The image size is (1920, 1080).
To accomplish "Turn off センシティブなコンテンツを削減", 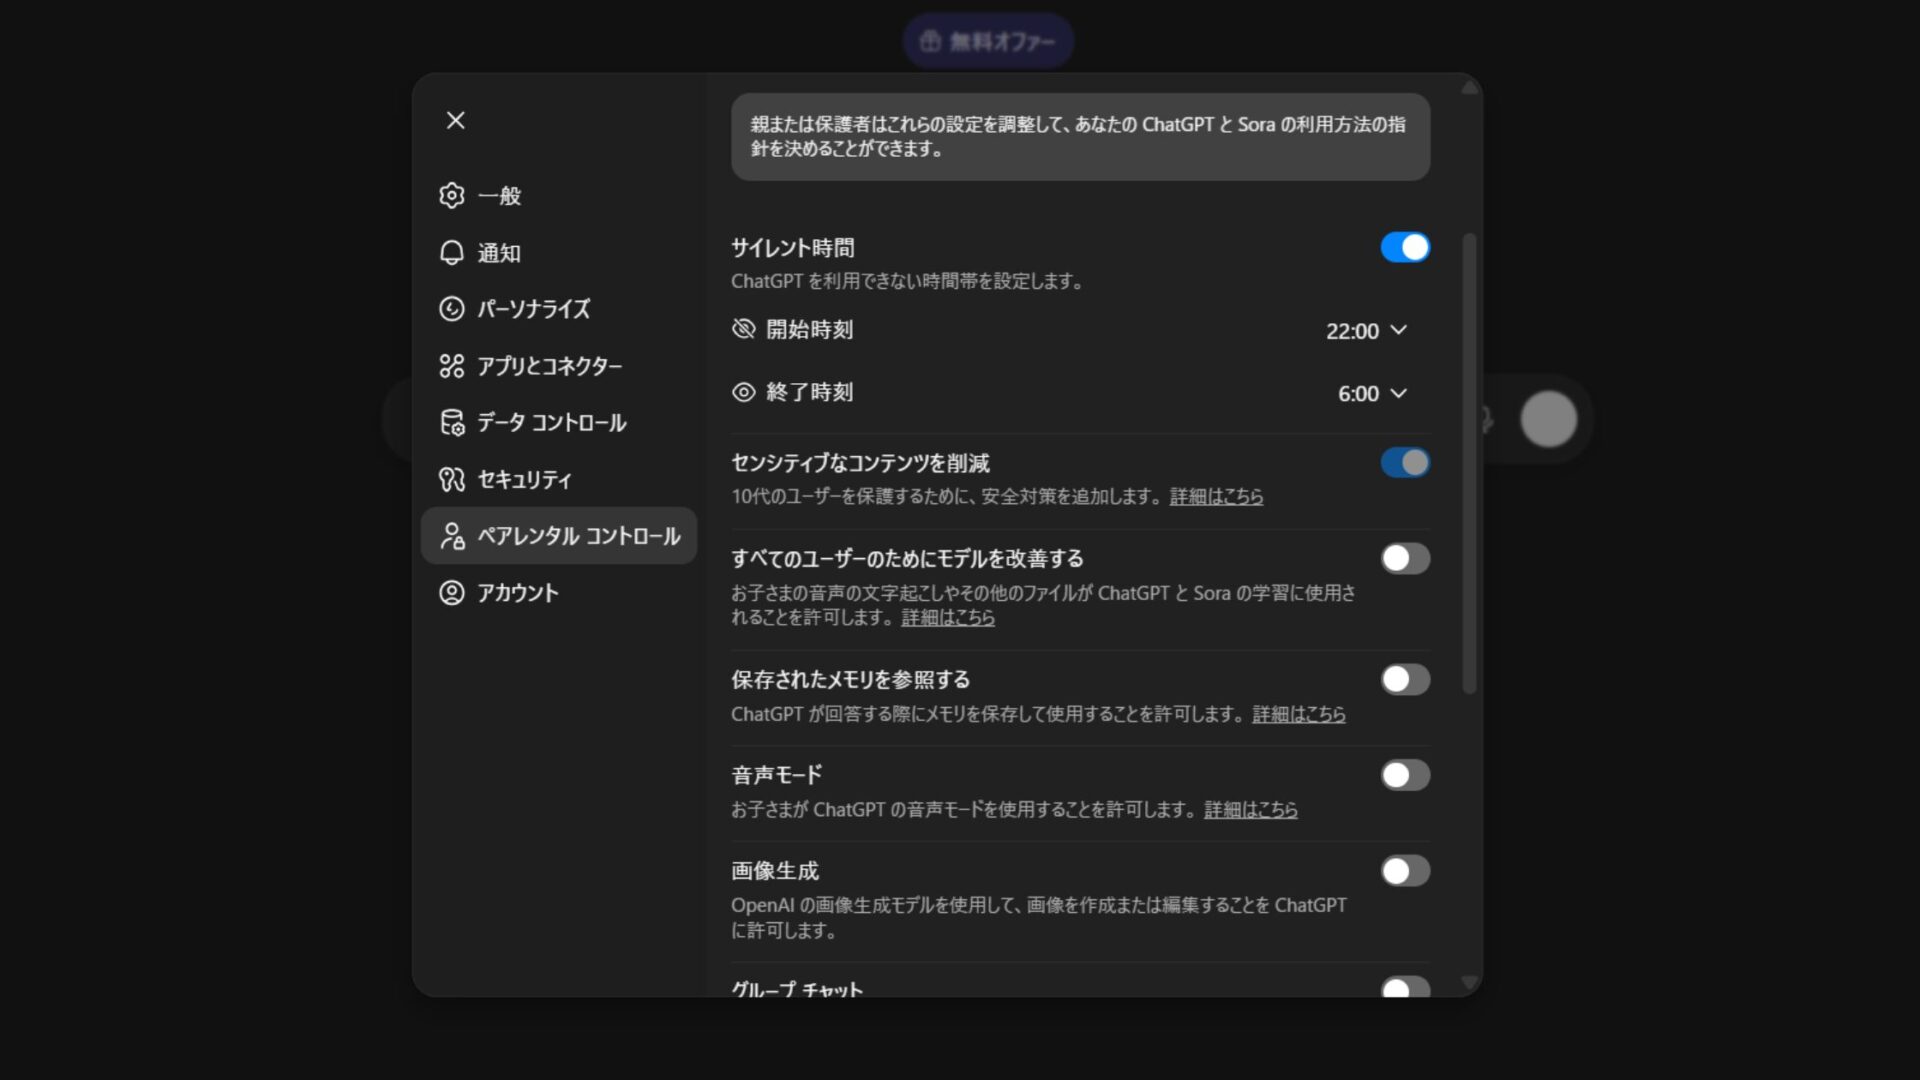I will (x=1405, y=462).
